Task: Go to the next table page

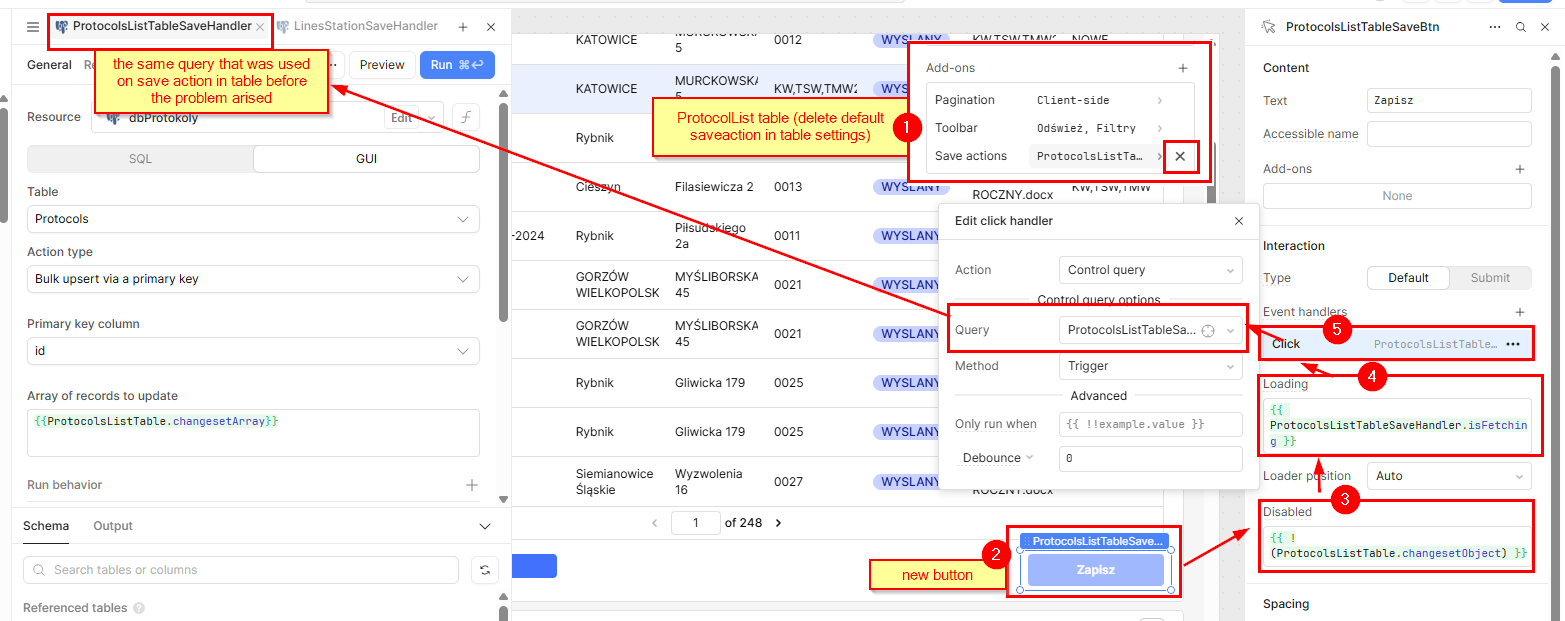Action: click(x=778, y=523)
